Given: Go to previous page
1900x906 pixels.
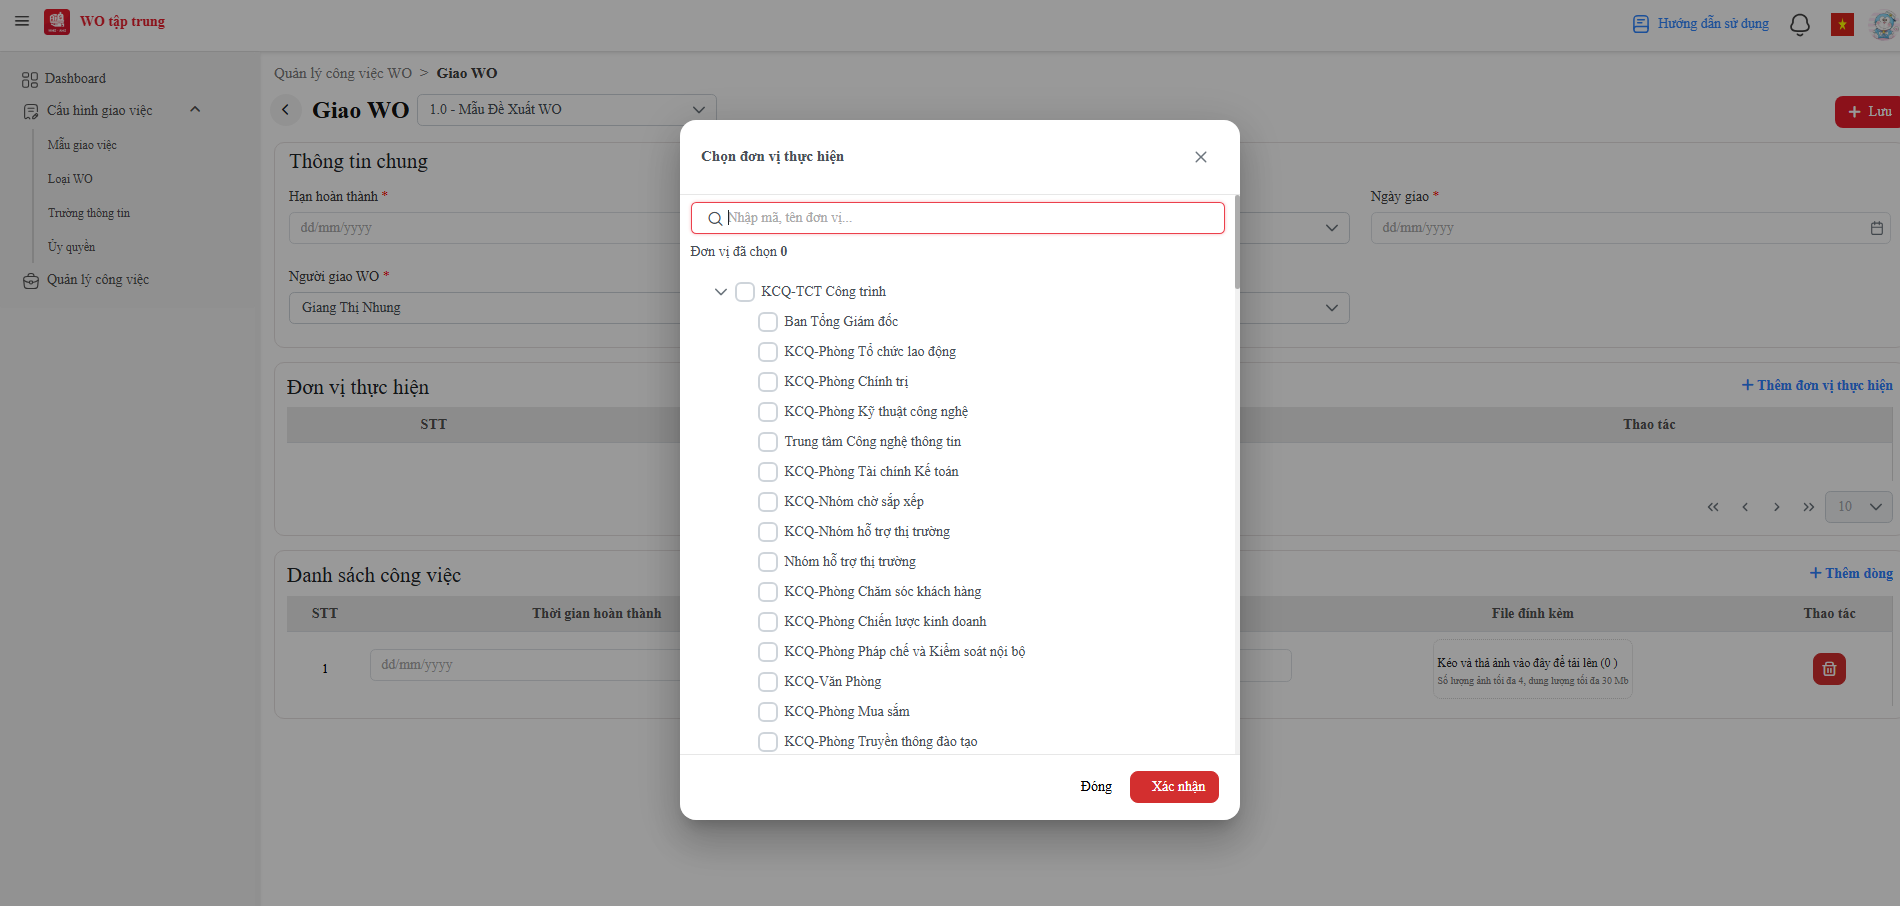Looking at the screenshot, I should (1745, 507).
